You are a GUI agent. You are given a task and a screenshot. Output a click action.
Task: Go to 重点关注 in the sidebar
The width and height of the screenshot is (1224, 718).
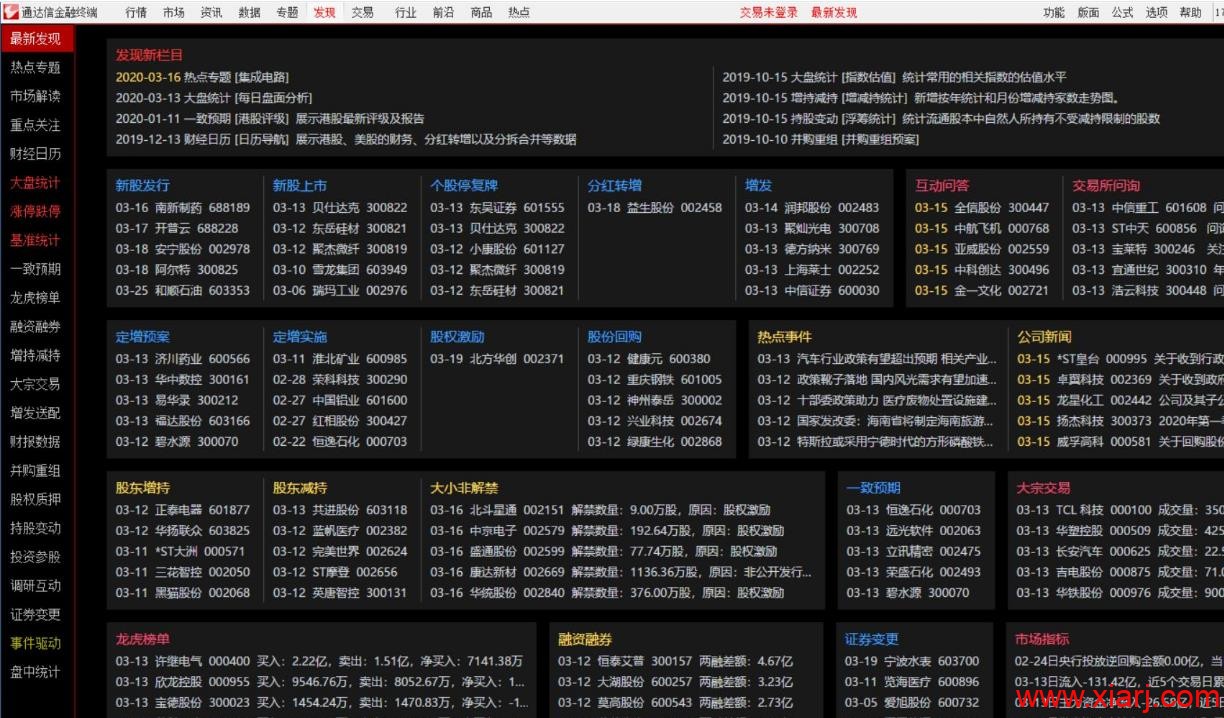point(36,126)
